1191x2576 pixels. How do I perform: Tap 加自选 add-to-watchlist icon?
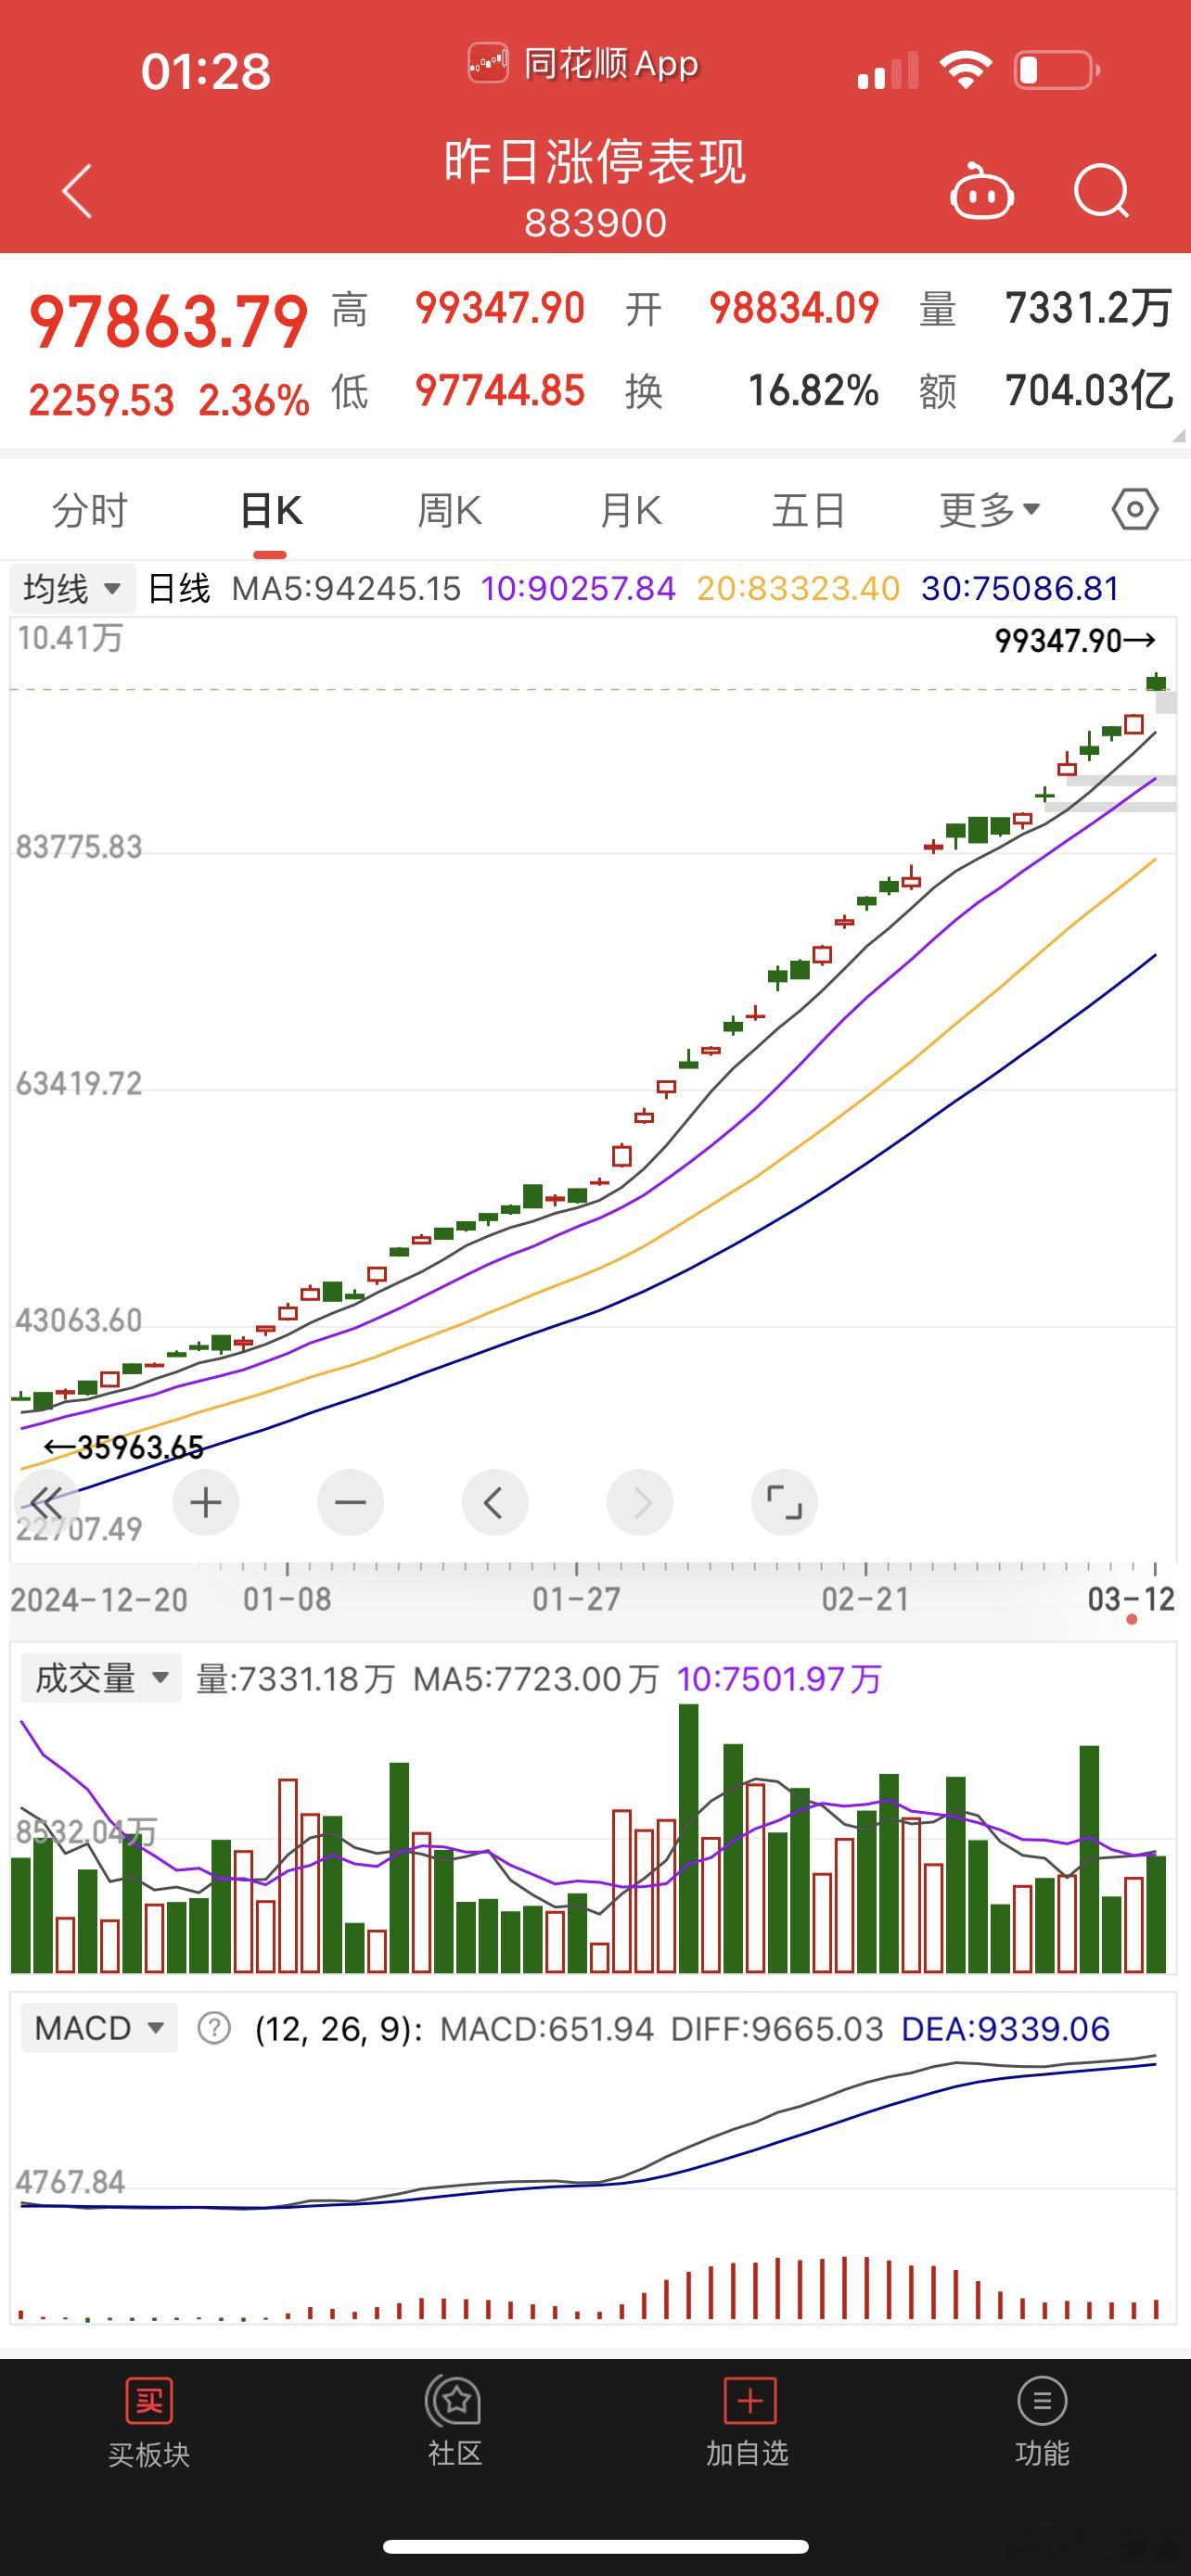(749, 2400)
